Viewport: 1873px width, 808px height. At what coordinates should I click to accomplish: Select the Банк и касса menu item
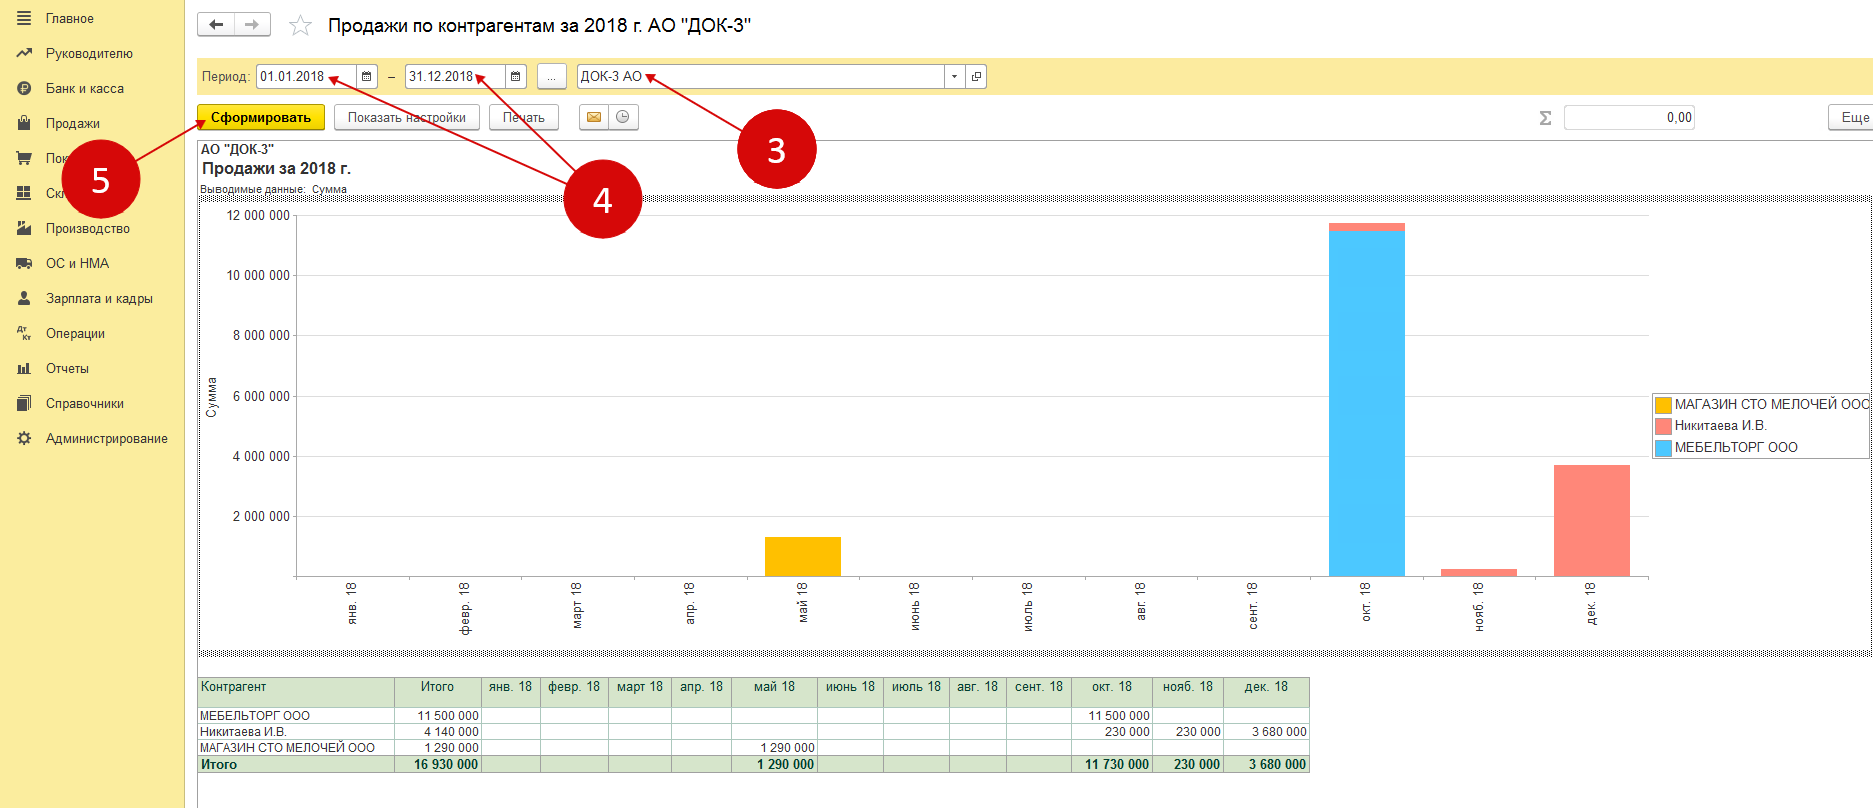(85, 88)
